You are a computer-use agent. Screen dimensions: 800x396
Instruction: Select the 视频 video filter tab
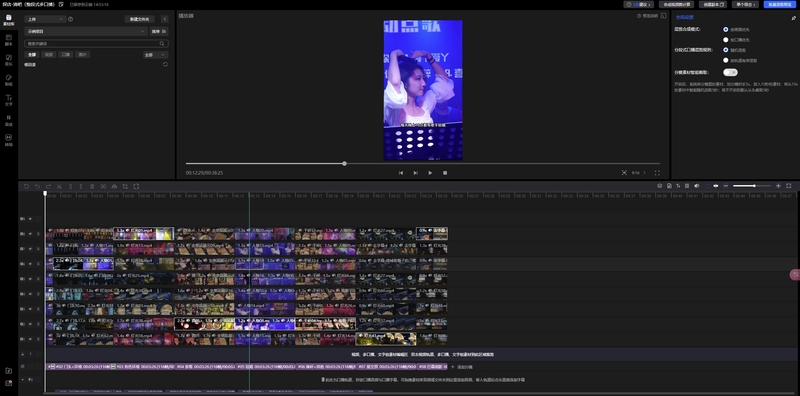[x=48, y=55]
